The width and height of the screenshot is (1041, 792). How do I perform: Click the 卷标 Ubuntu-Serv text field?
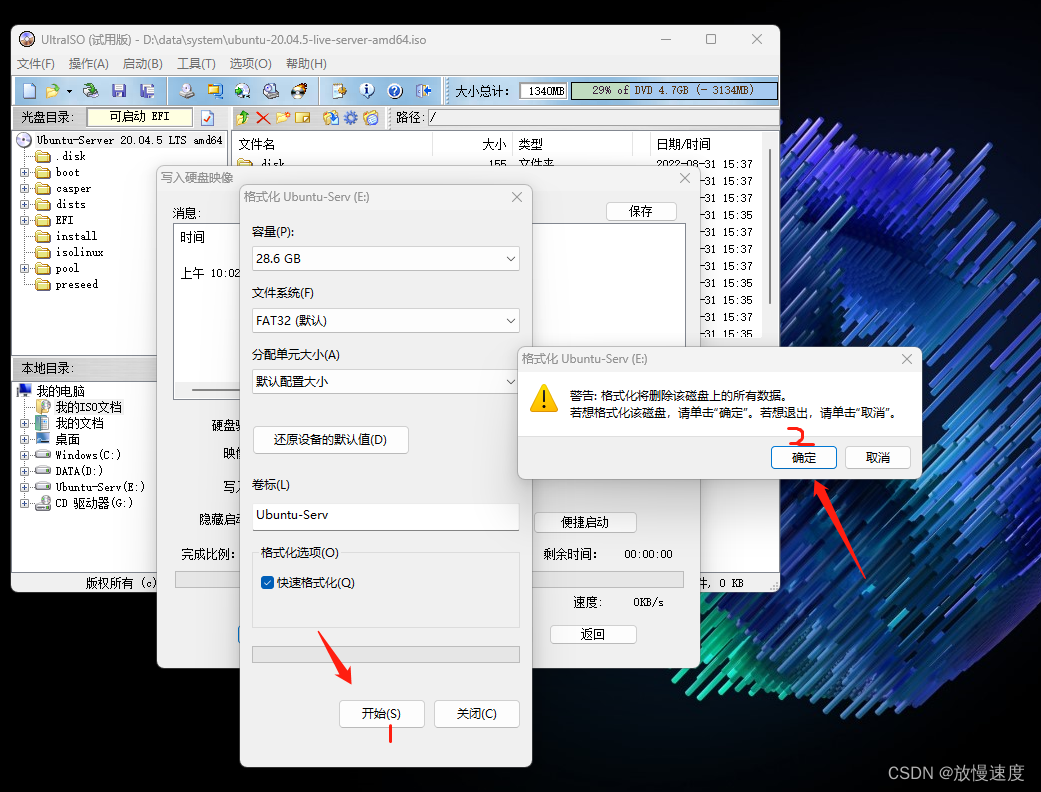386,516
